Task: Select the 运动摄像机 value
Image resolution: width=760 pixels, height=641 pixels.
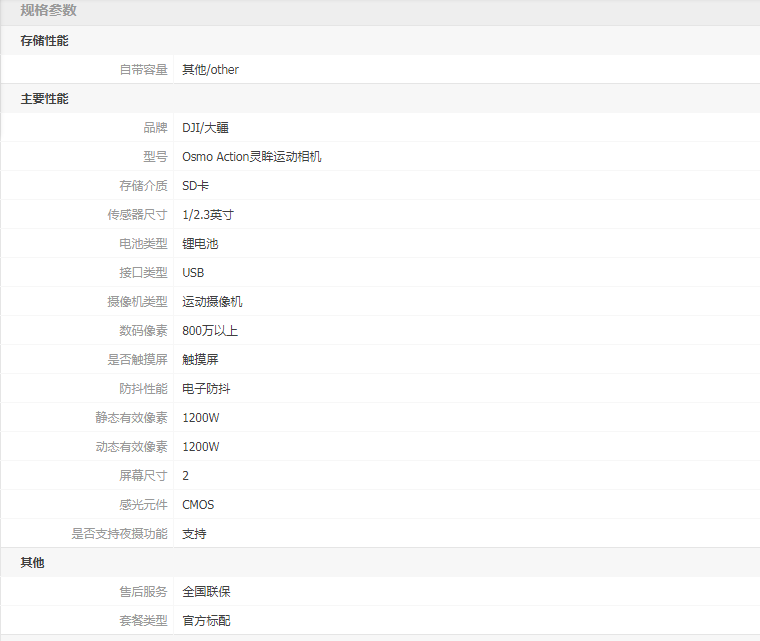Action: pos(212,302)
